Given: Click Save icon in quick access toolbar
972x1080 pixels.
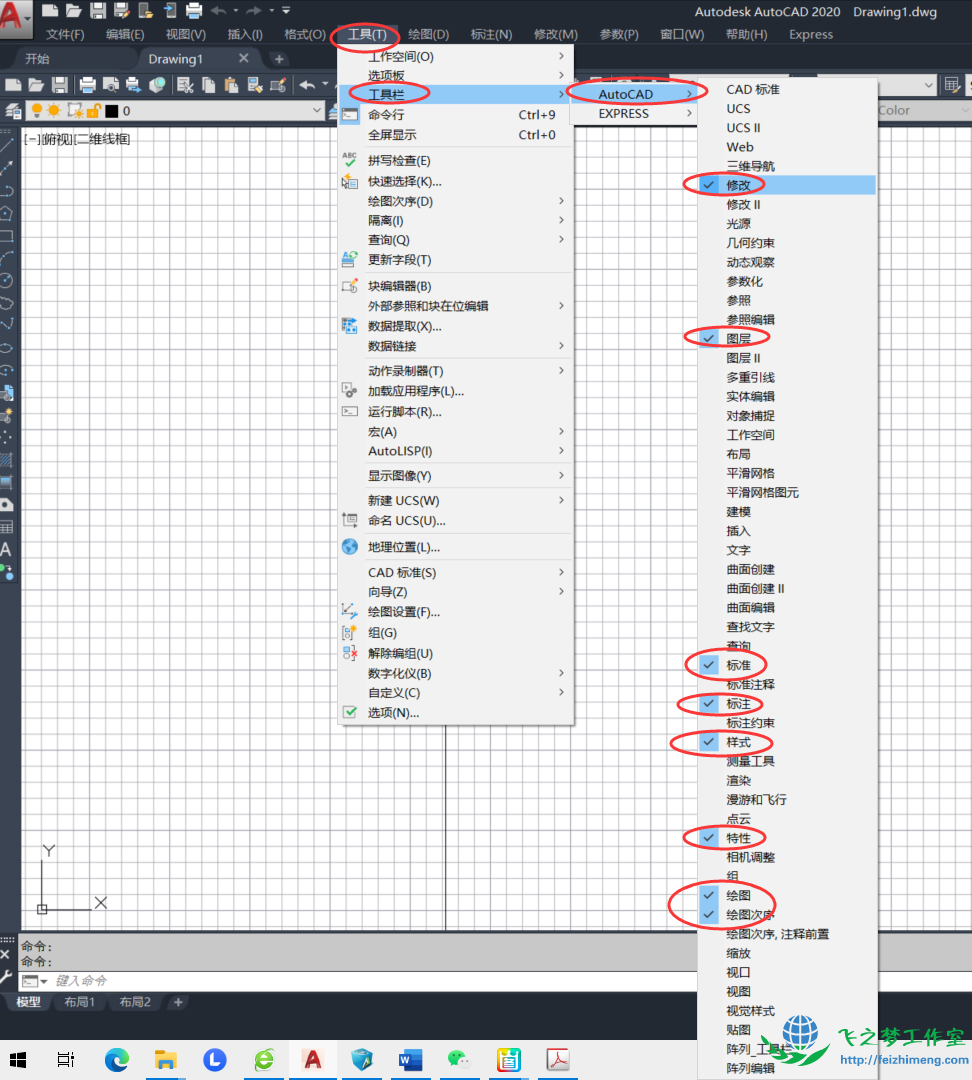Looking at the screenshot, I should (98, 10).
